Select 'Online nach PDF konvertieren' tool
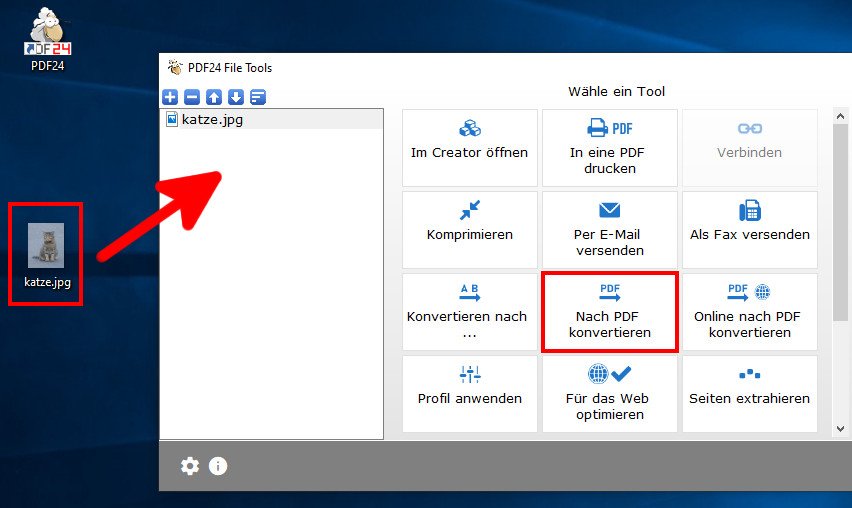The image size is (852, 508). (749, 311)
